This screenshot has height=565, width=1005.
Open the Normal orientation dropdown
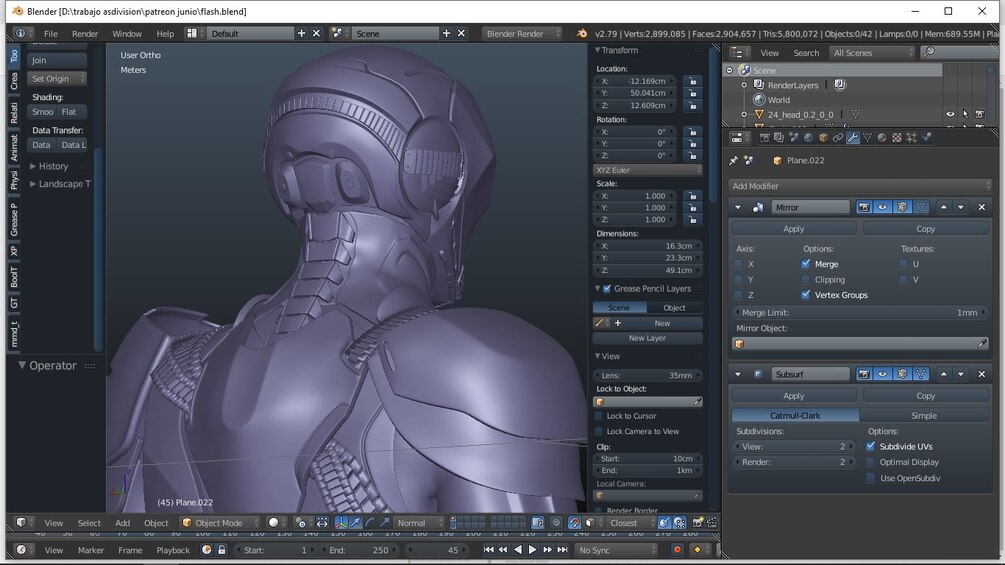[418, 523]
